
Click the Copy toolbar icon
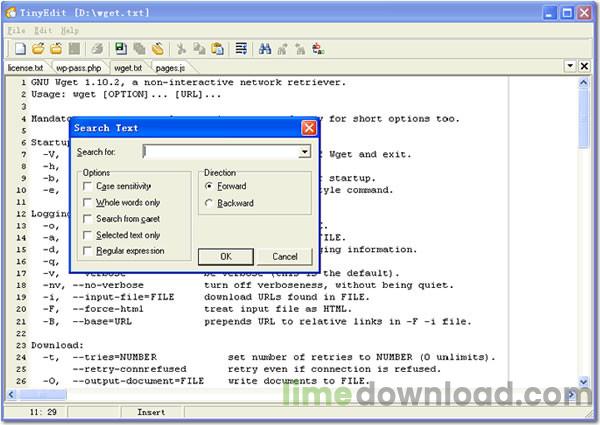[199, 49]
